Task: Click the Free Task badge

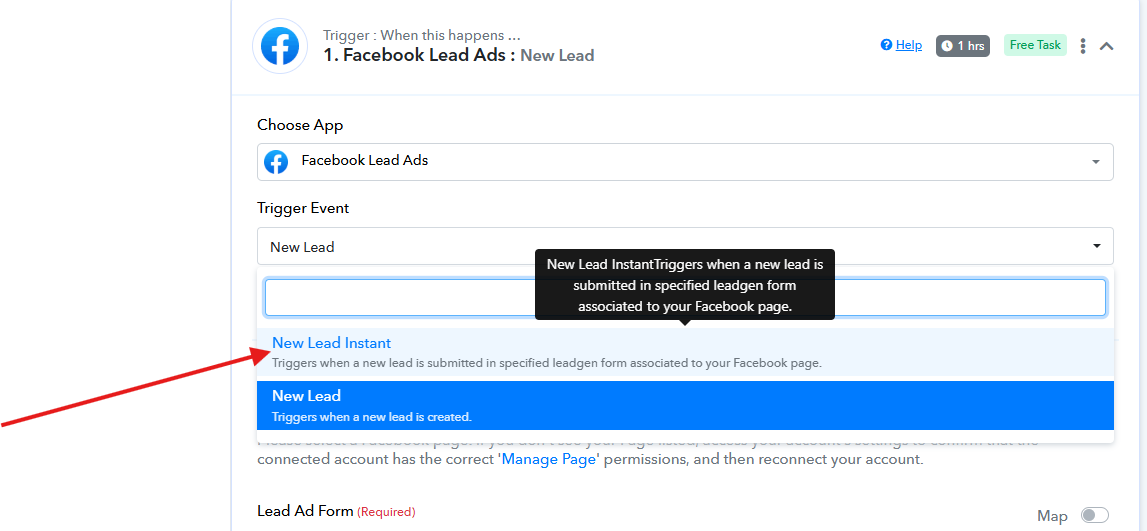Action: (x=1035, y=45)
